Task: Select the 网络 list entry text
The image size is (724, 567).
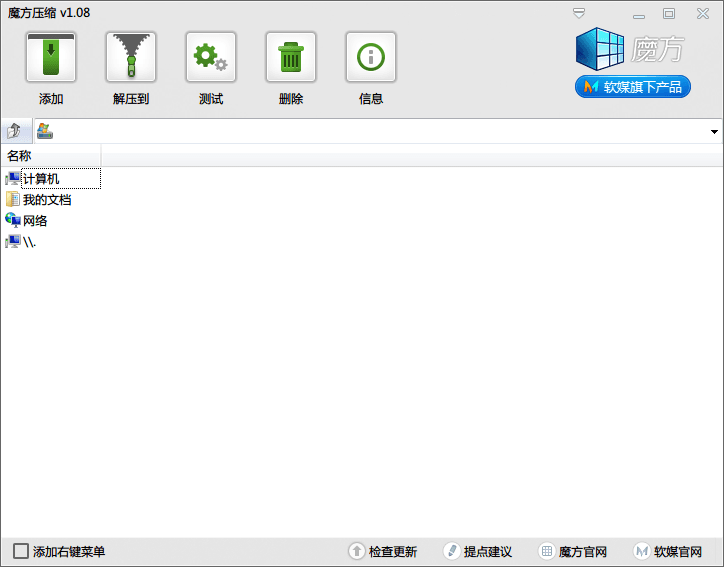Action: pyautogui.click(x=35, y=221)
